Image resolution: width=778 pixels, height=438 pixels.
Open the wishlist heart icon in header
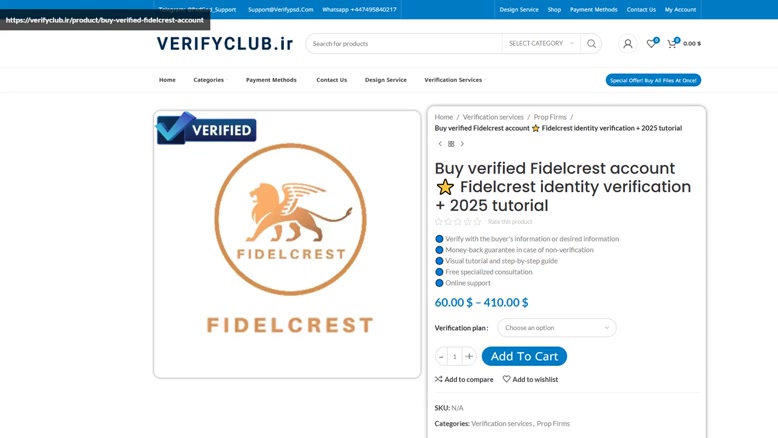click(651, 44)
